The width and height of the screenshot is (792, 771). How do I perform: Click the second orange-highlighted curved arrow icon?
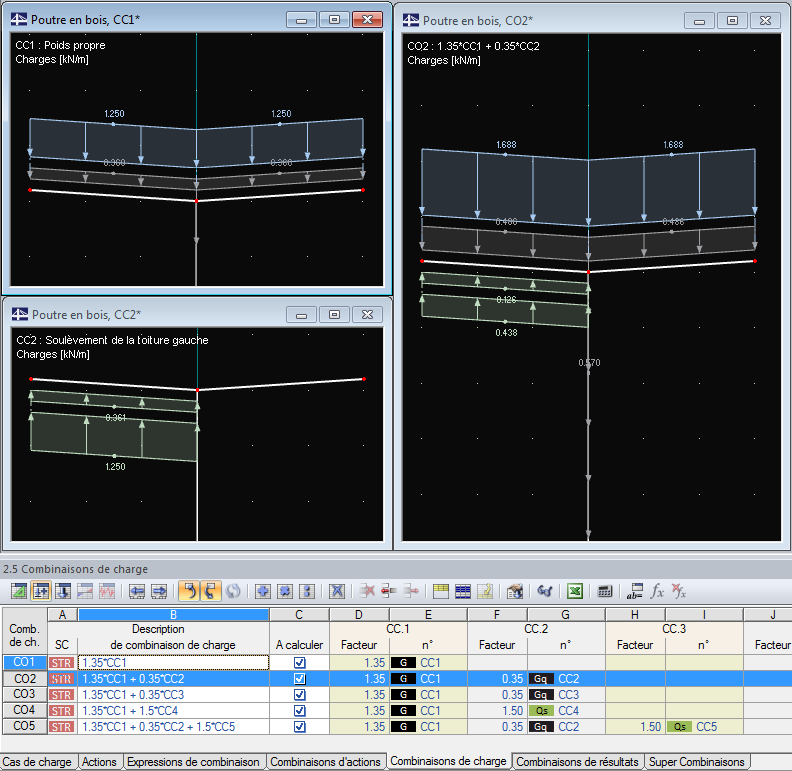pyautogui.click(x=211, y=591)
